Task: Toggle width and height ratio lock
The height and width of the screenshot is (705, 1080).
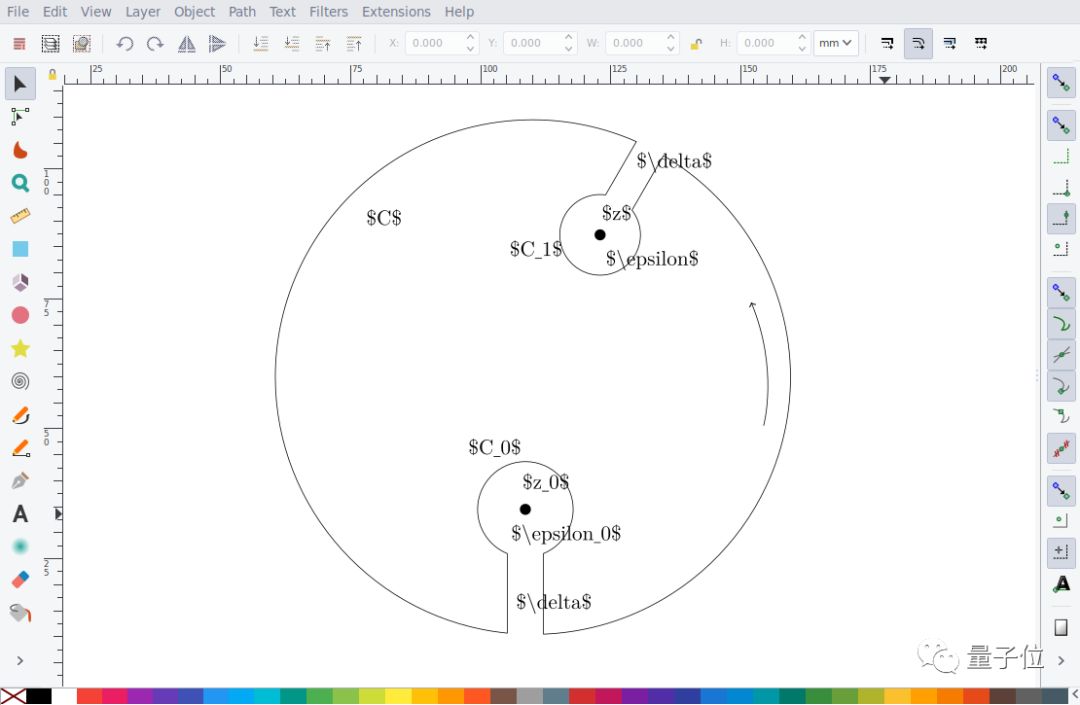Action: coord(696,43)
